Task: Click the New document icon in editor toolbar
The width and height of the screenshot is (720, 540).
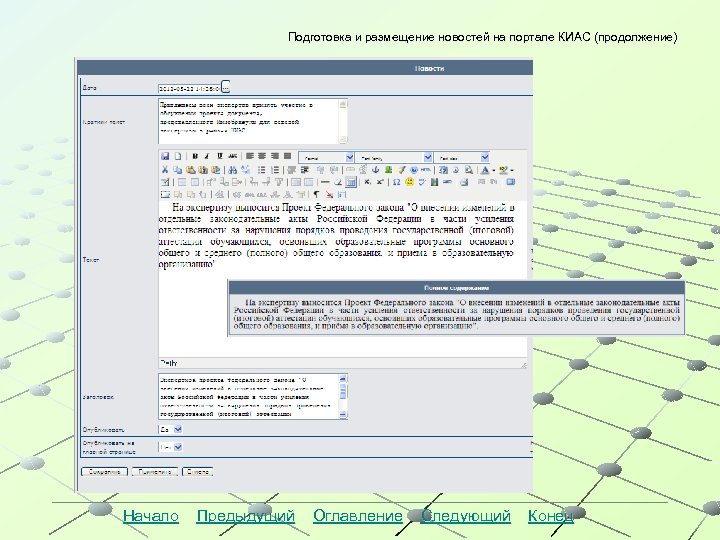Action: 178,156
